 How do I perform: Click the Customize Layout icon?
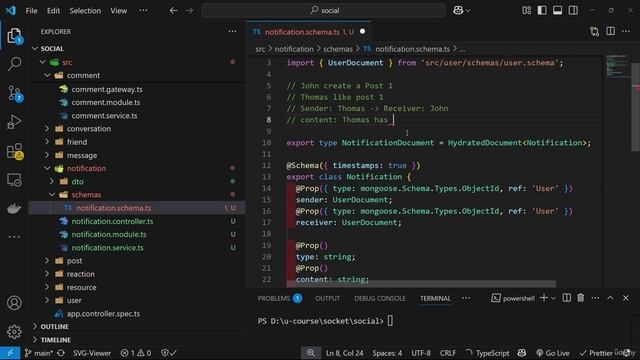coord(527,11)
